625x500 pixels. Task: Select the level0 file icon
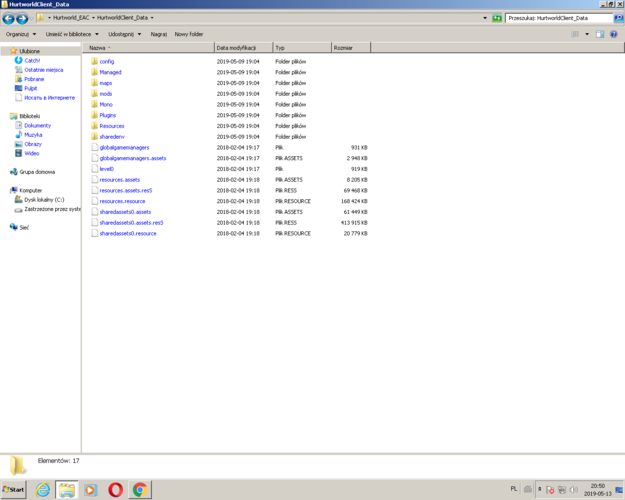94,169
